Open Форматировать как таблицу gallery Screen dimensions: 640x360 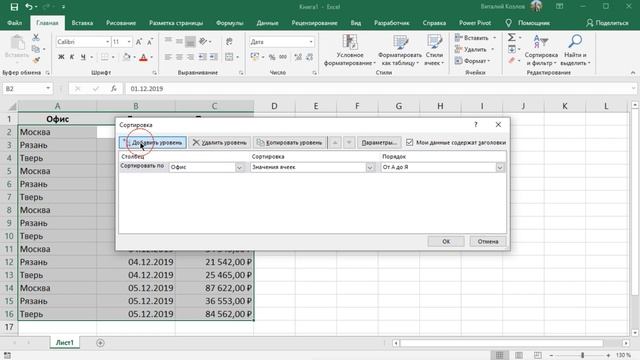pyautogui.click(x=400, y=51)
